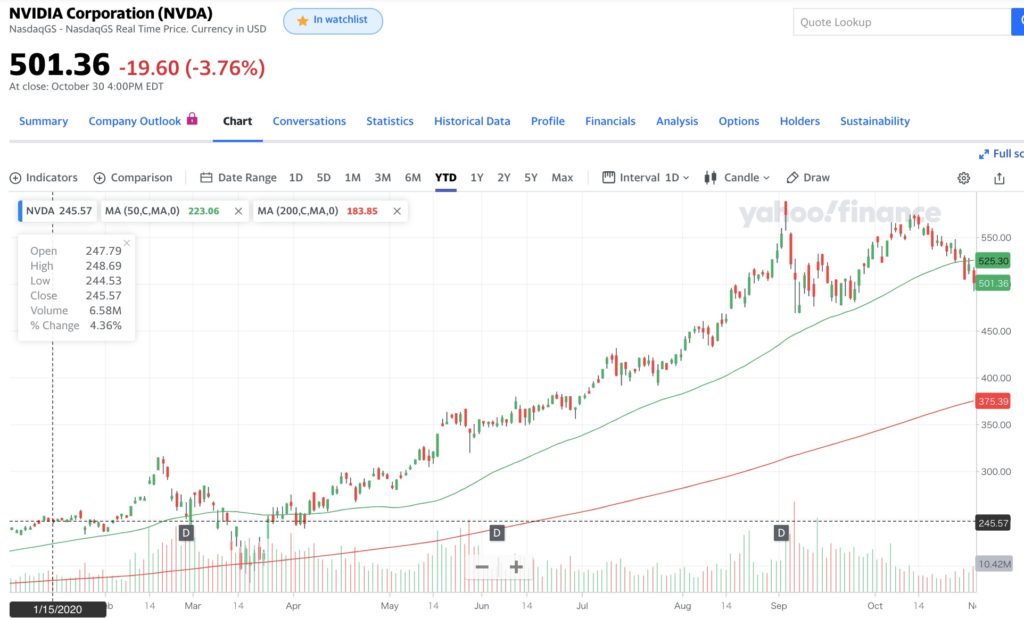This screenshot has width=1024, height=618.
Task: Select the YTD range
Action: tap(445, 177)
